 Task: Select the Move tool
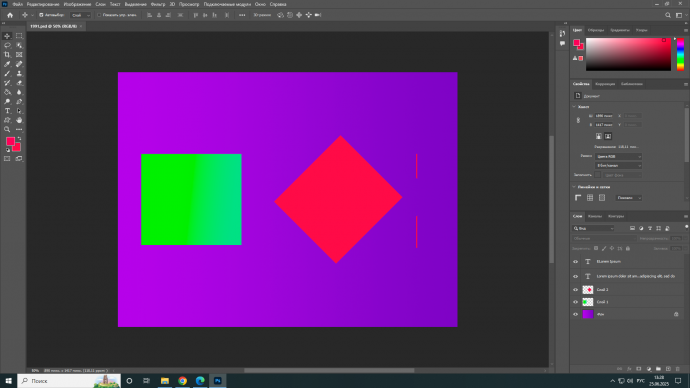pos(7,36)
